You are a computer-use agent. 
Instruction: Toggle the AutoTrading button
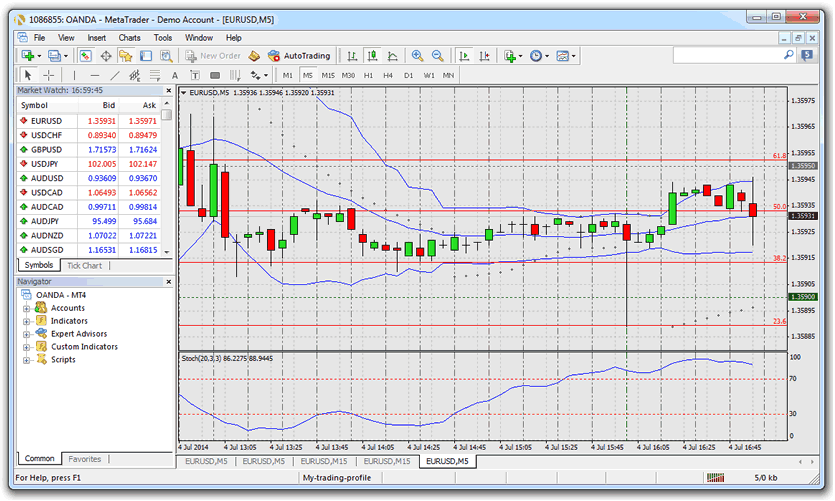(299, 56)
